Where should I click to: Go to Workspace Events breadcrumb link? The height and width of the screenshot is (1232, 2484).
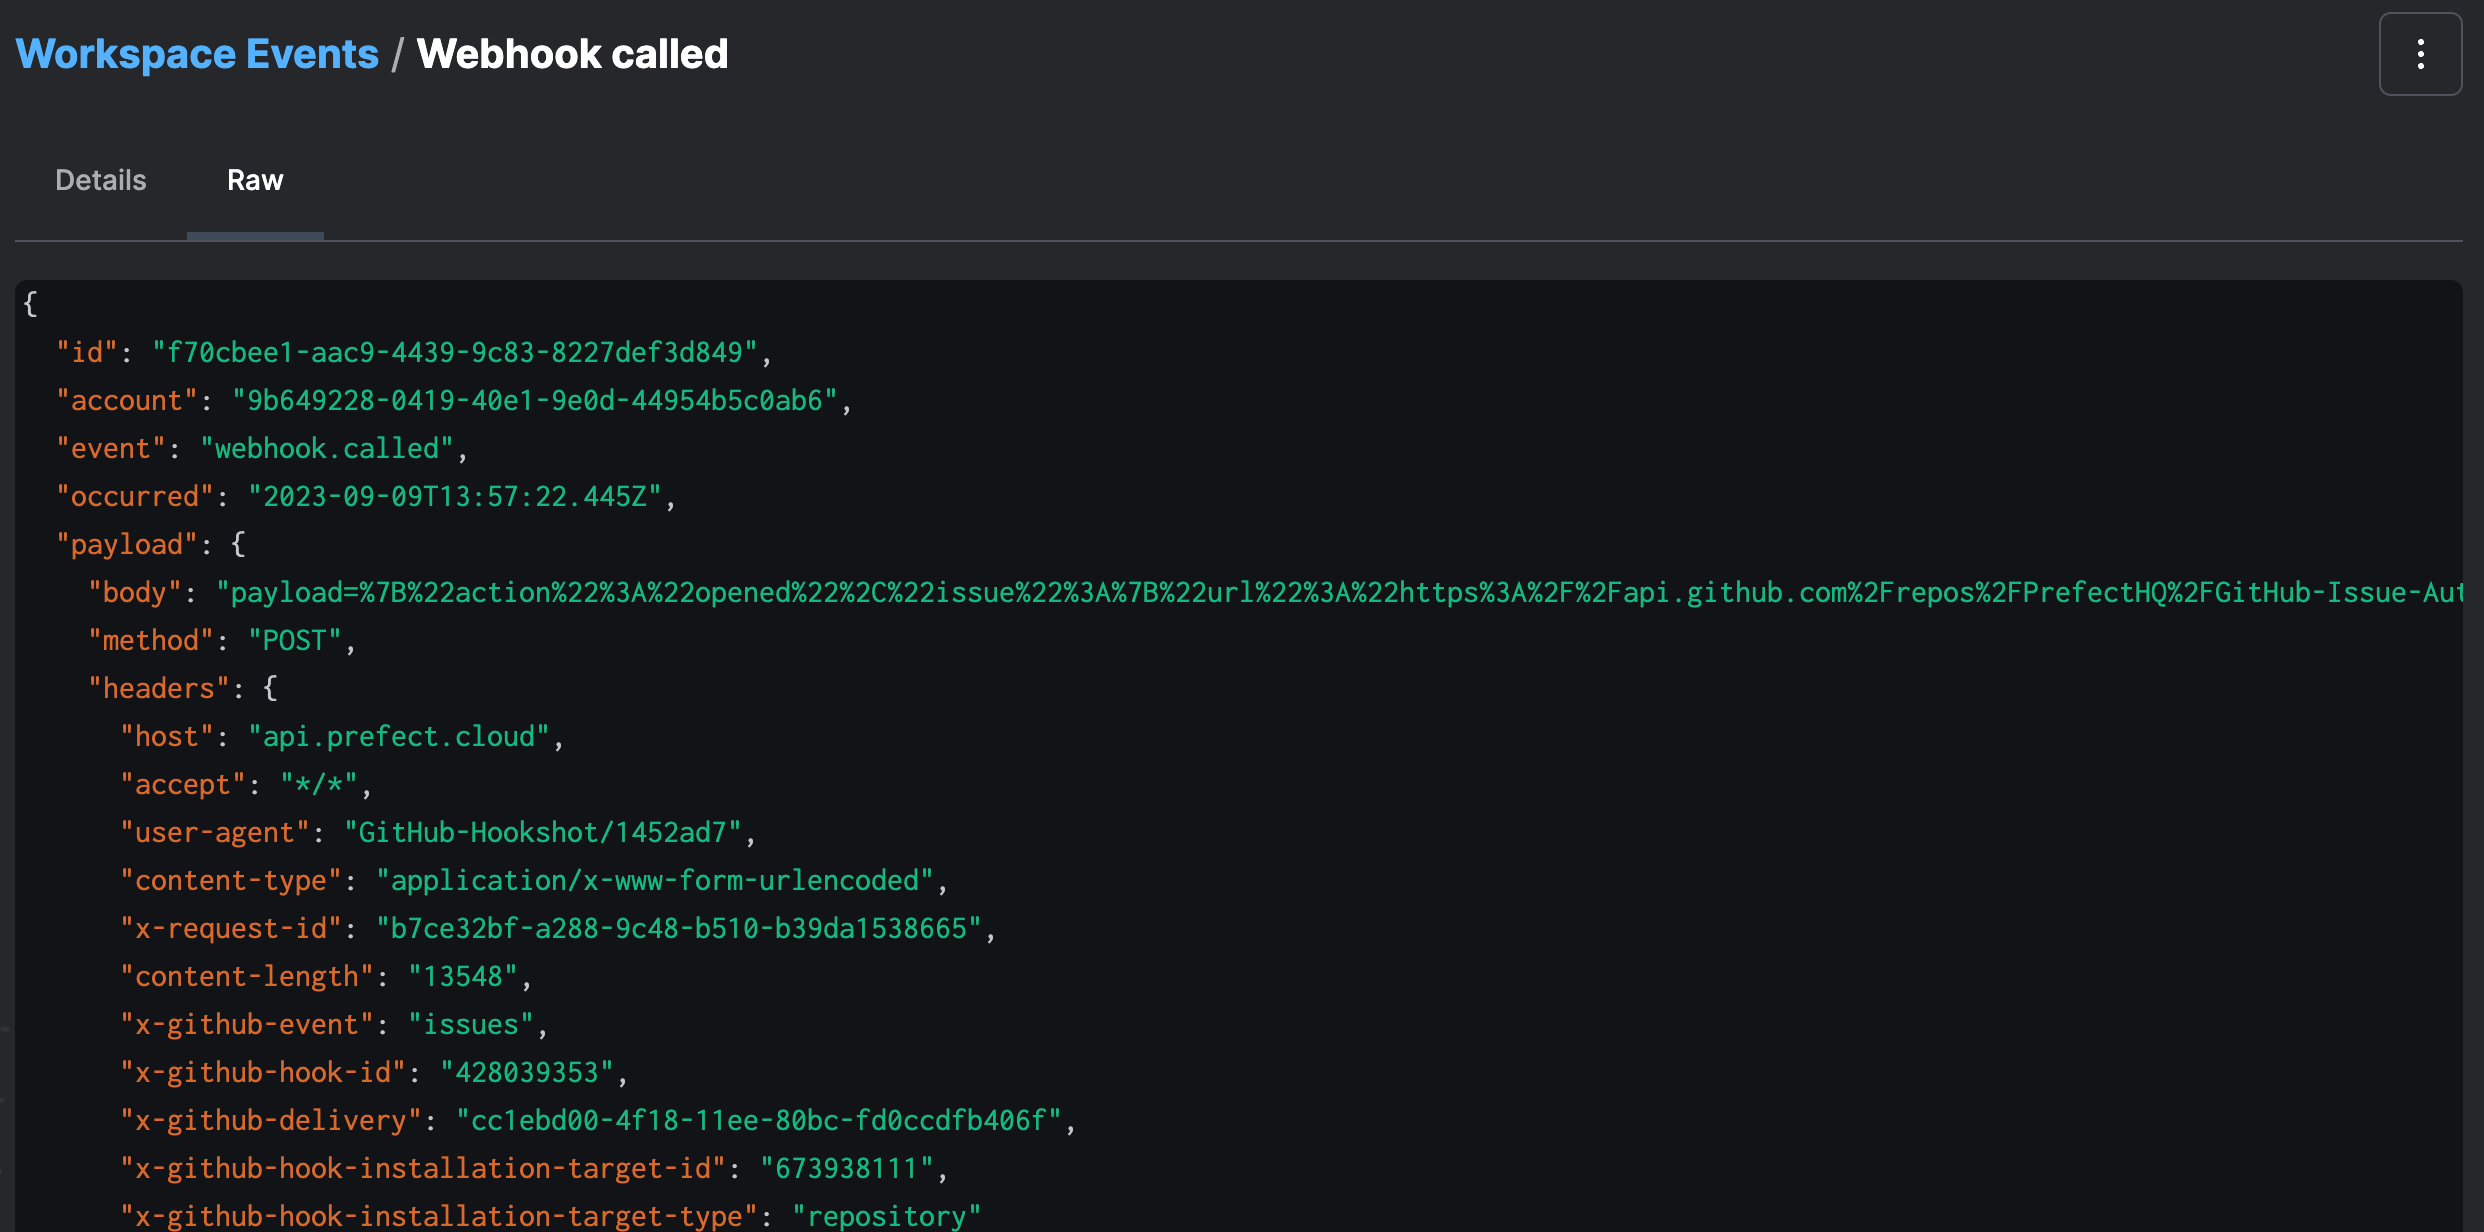197,54
